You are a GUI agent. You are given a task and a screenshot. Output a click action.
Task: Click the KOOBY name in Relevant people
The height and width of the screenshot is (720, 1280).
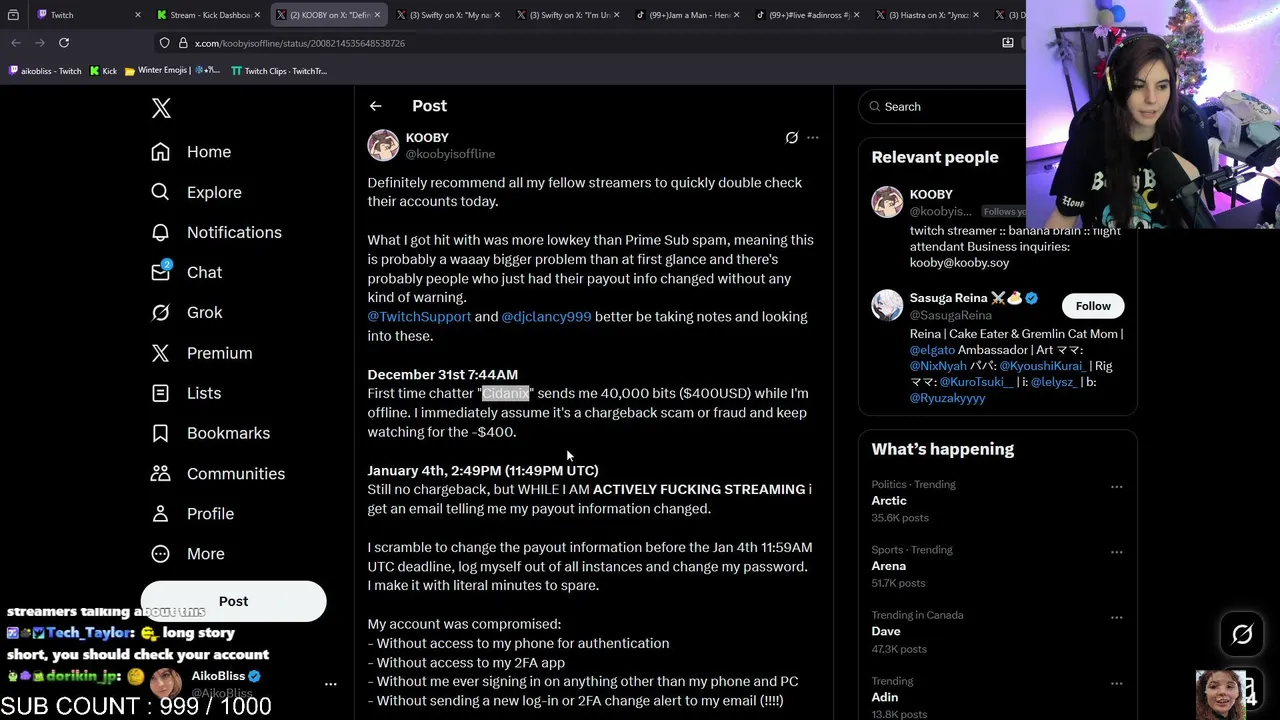click(931, 194)
